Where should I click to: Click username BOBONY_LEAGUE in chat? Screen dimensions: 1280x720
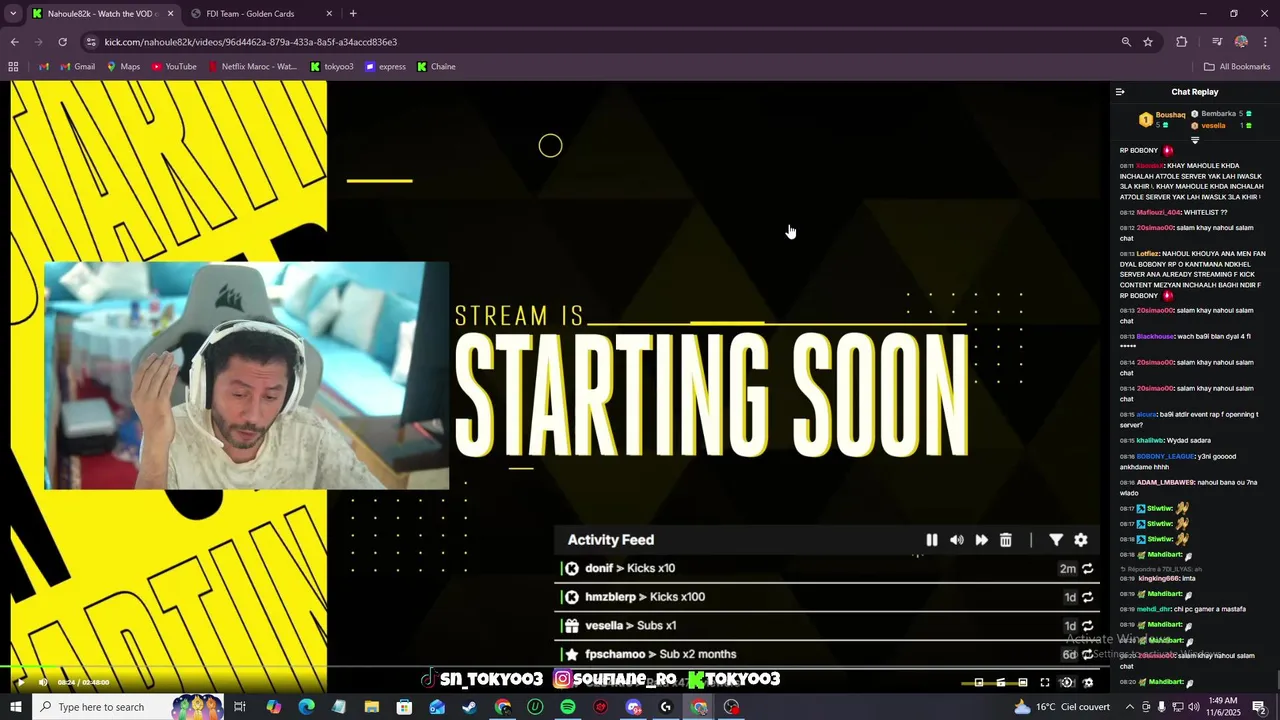(x=1165, y=456)
